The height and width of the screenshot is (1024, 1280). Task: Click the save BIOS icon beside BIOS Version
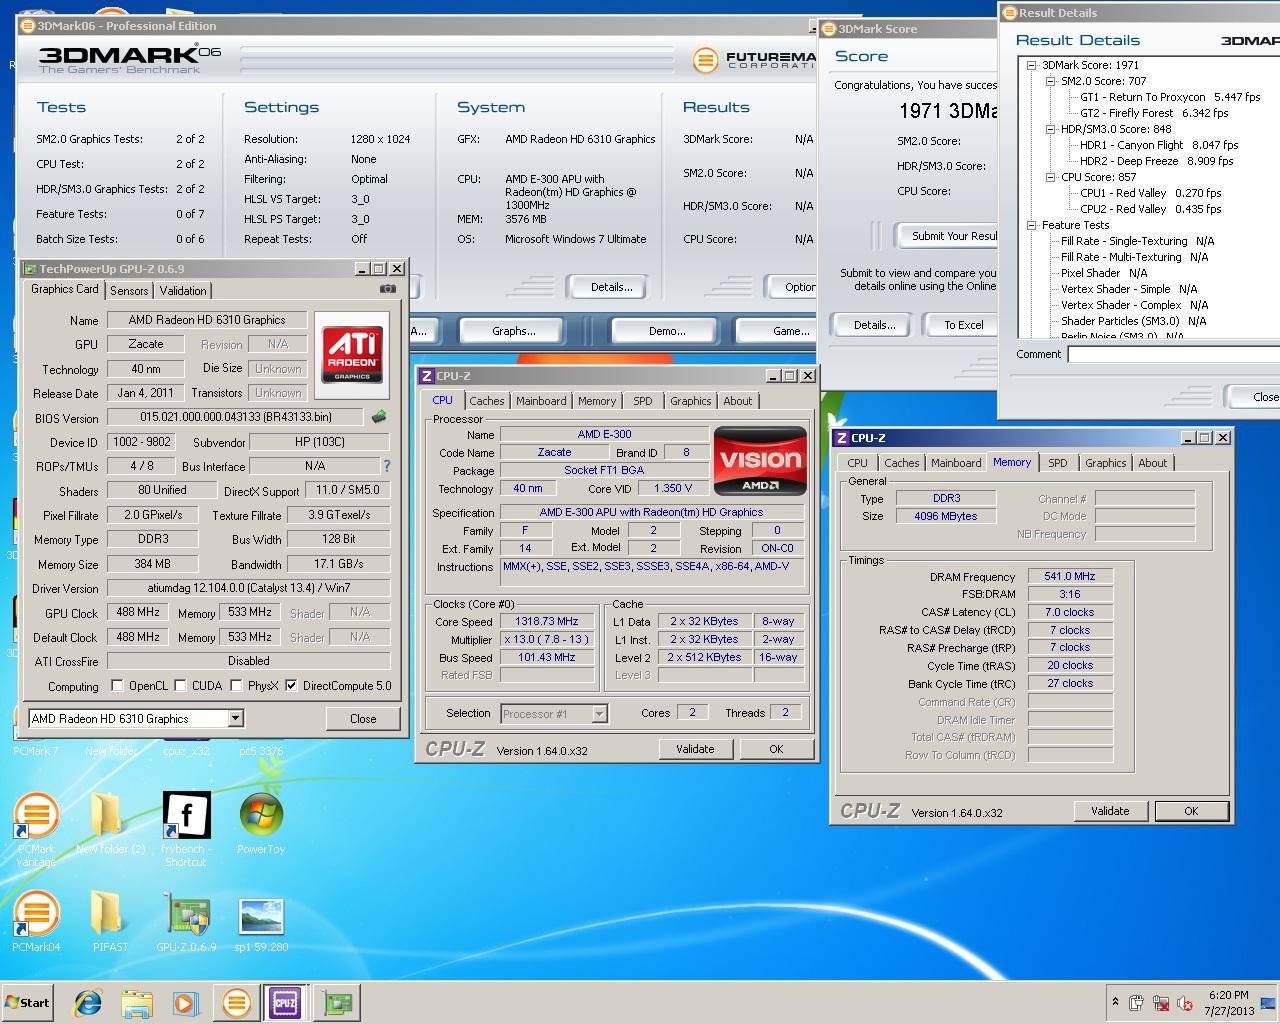pos(379,417)
